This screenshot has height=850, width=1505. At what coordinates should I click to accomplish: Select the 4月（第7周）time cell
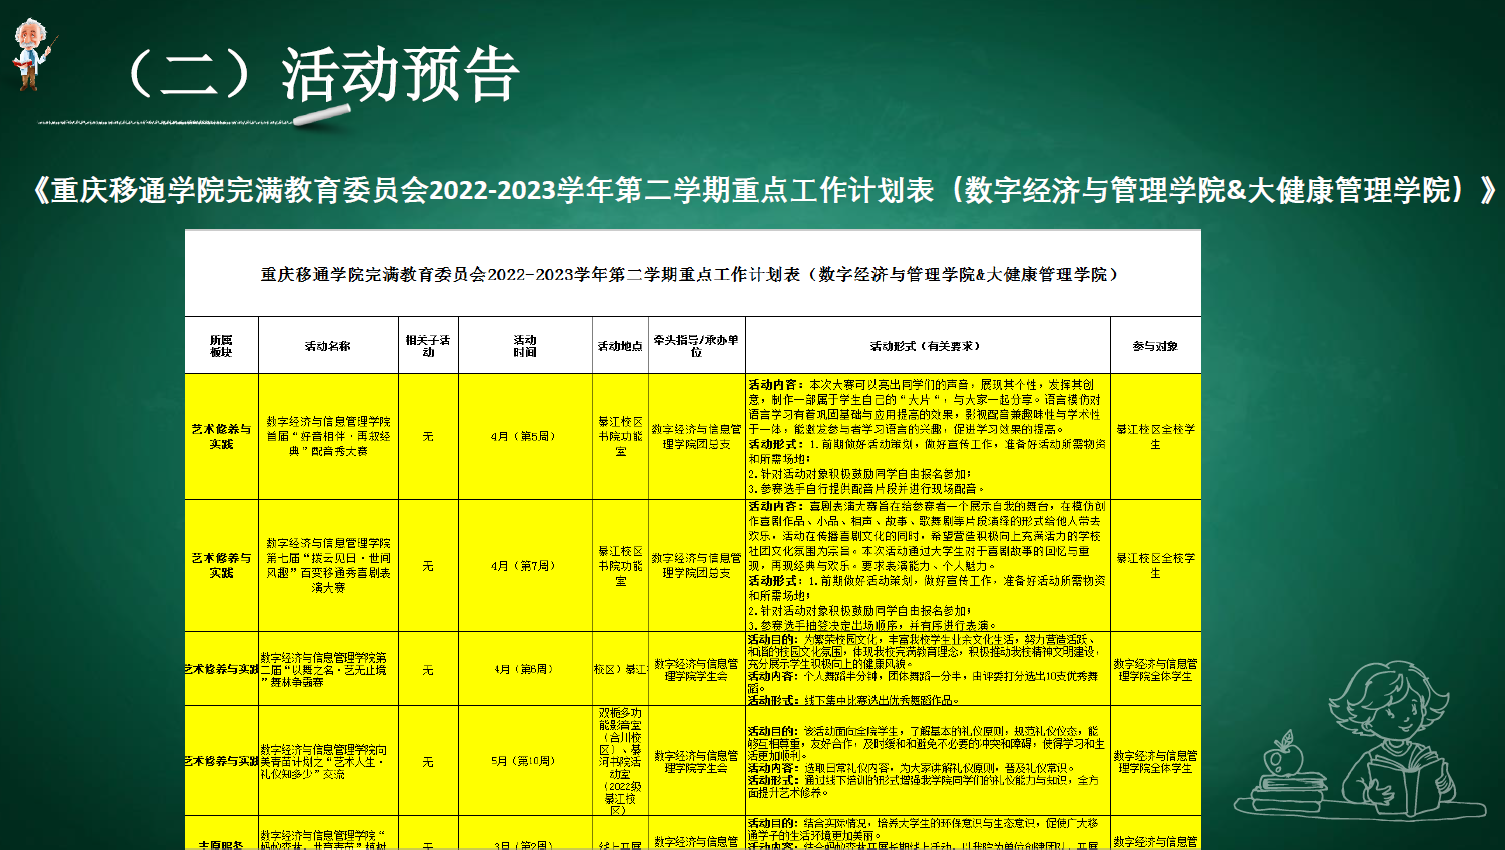(525, 566)
